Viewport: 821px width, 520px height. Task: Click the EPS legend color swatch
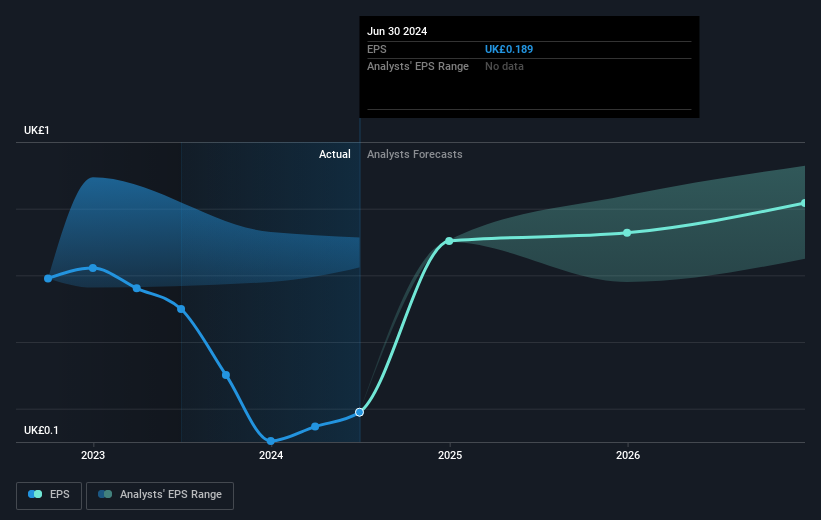click(35, 494)
